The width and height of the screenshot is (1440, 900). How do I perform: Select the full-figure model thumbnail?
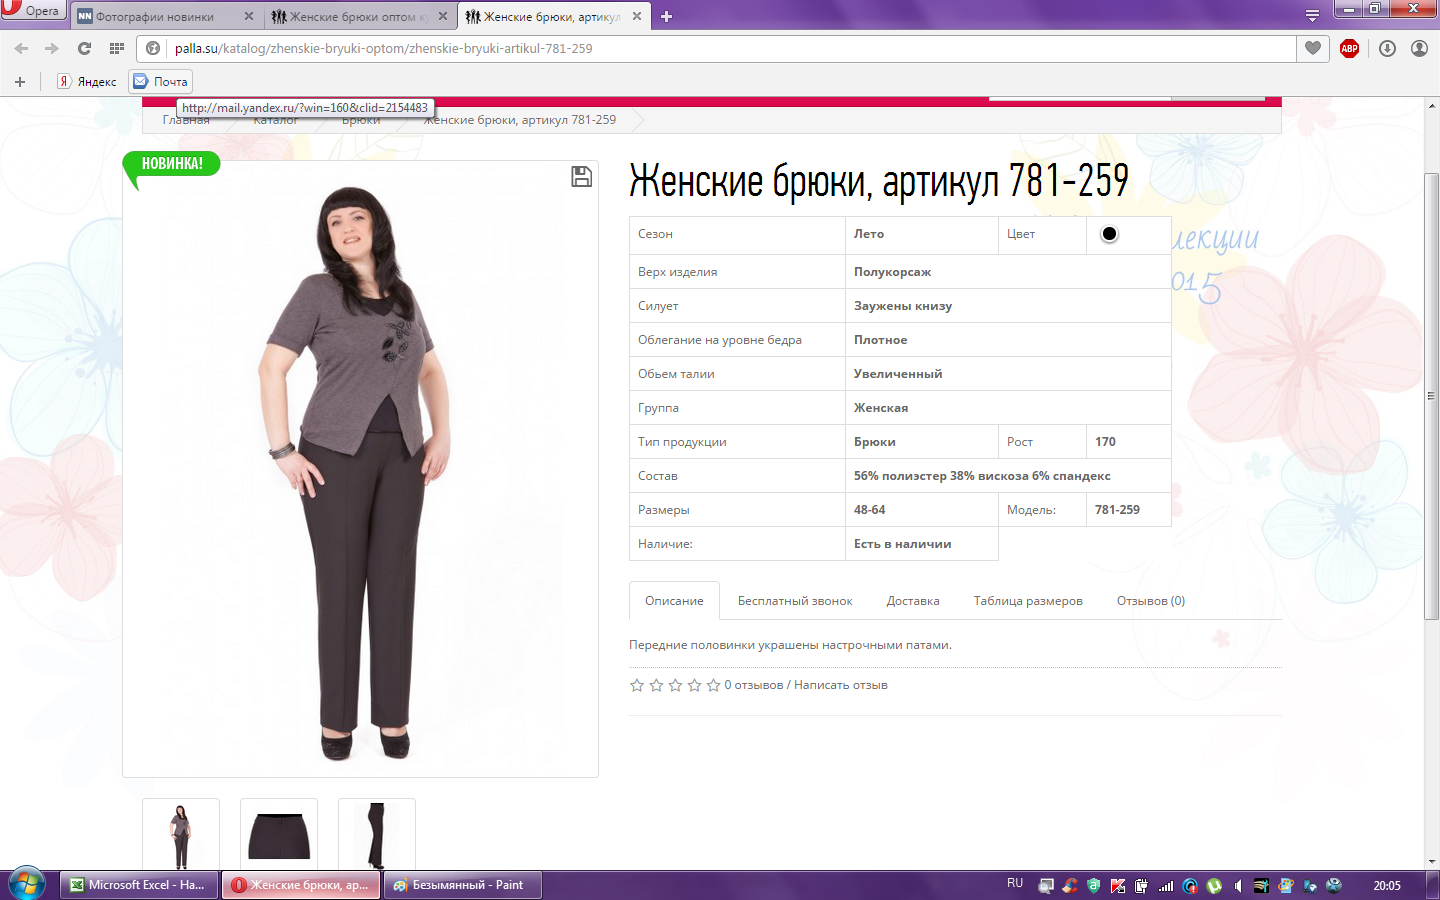tap(181, 835)
